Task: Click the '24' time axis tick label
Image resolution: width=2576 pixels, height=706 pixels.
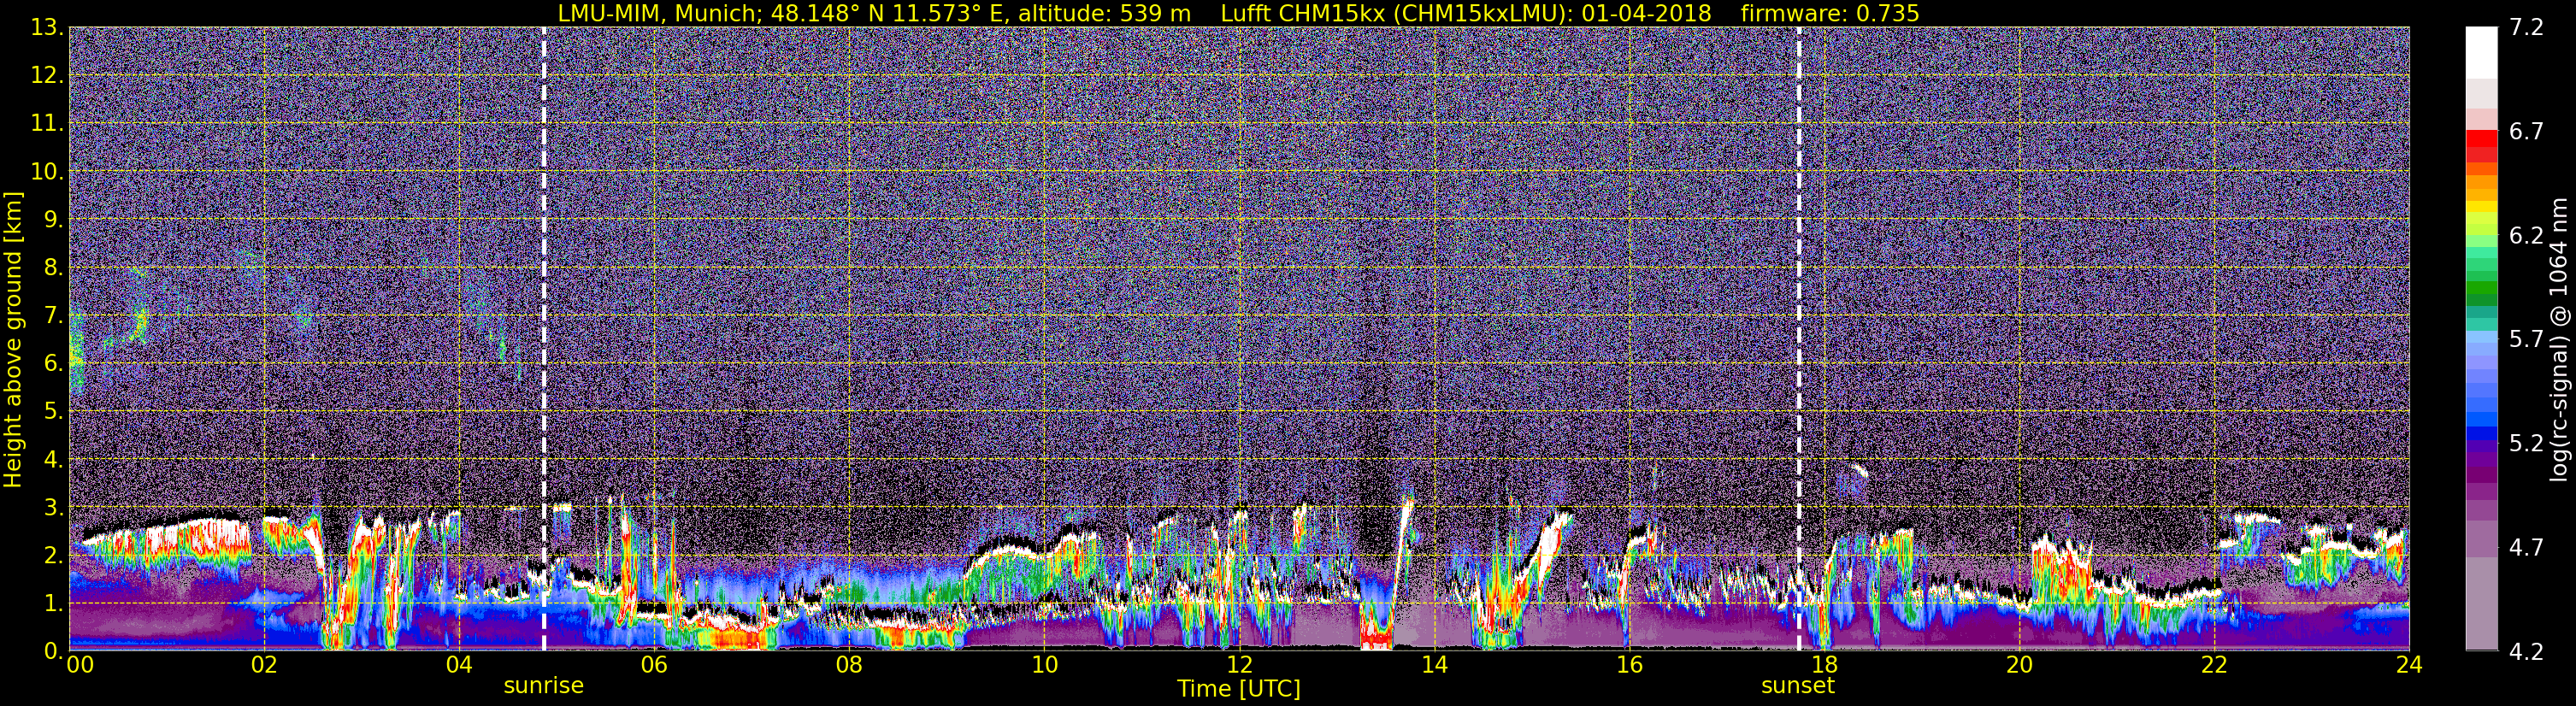Action: click(2409, 666)
